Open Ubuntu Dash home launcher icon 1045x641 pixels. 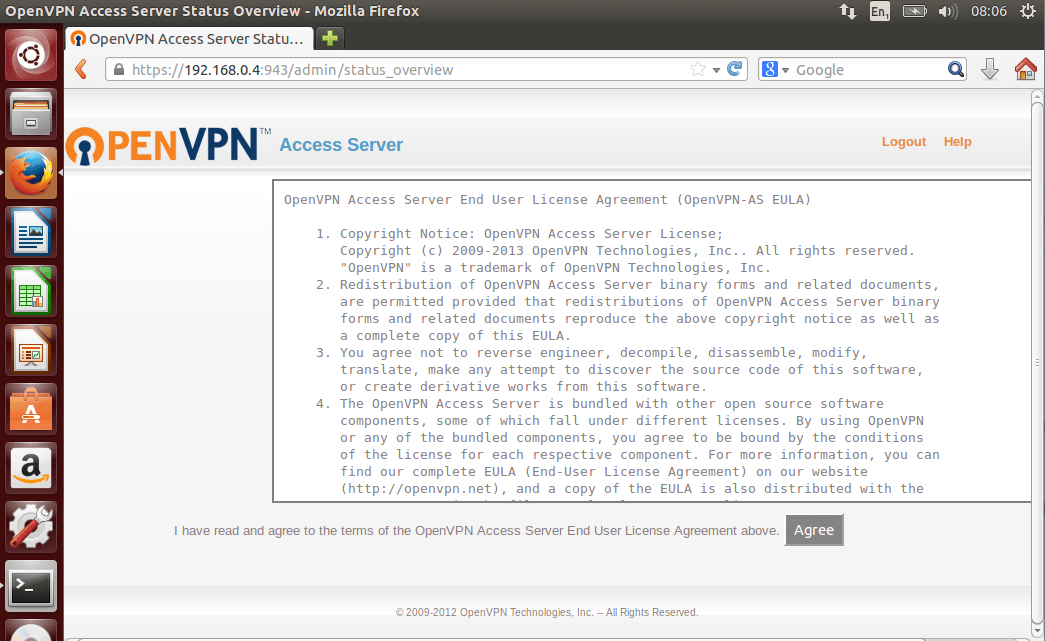coord(31,55)
